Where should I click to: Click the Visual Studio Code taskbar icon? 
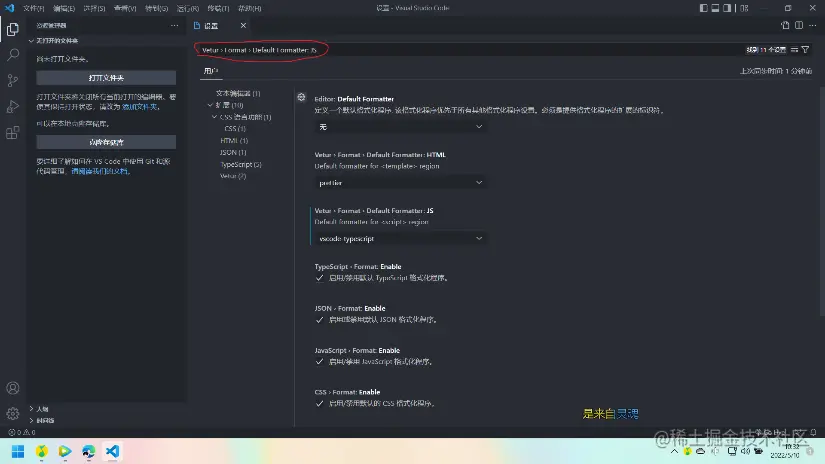pyautogui.click(x=112, y=451)
